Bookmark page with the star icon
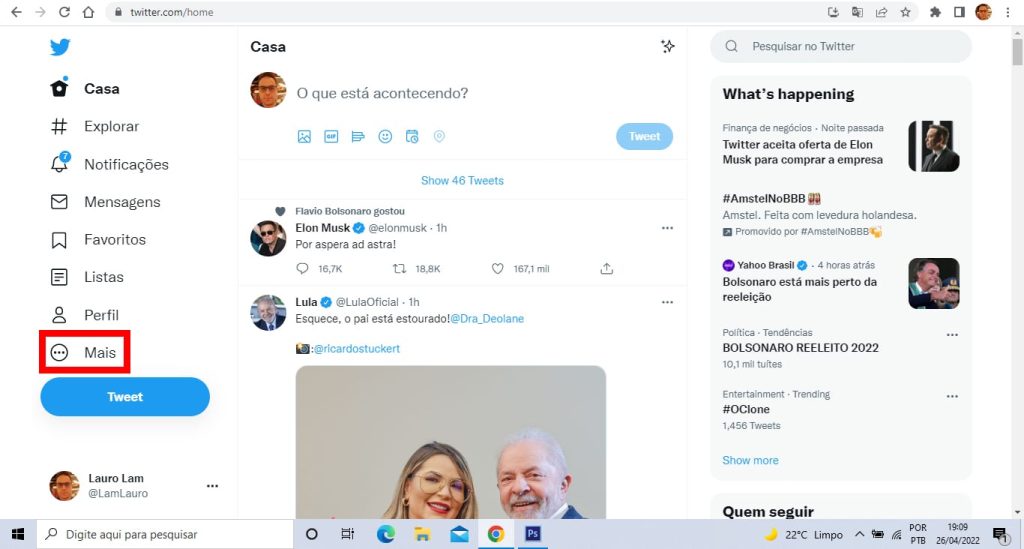 tap(905, 12)
